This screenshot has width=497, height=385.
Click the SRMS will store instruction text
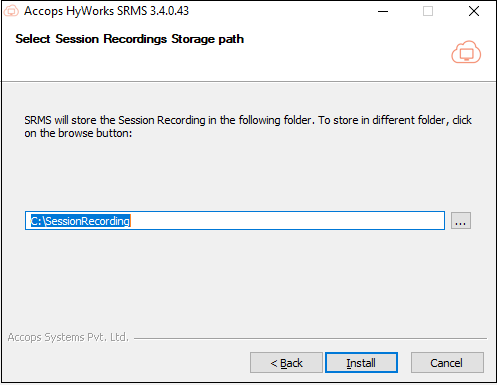coord(248,120)
